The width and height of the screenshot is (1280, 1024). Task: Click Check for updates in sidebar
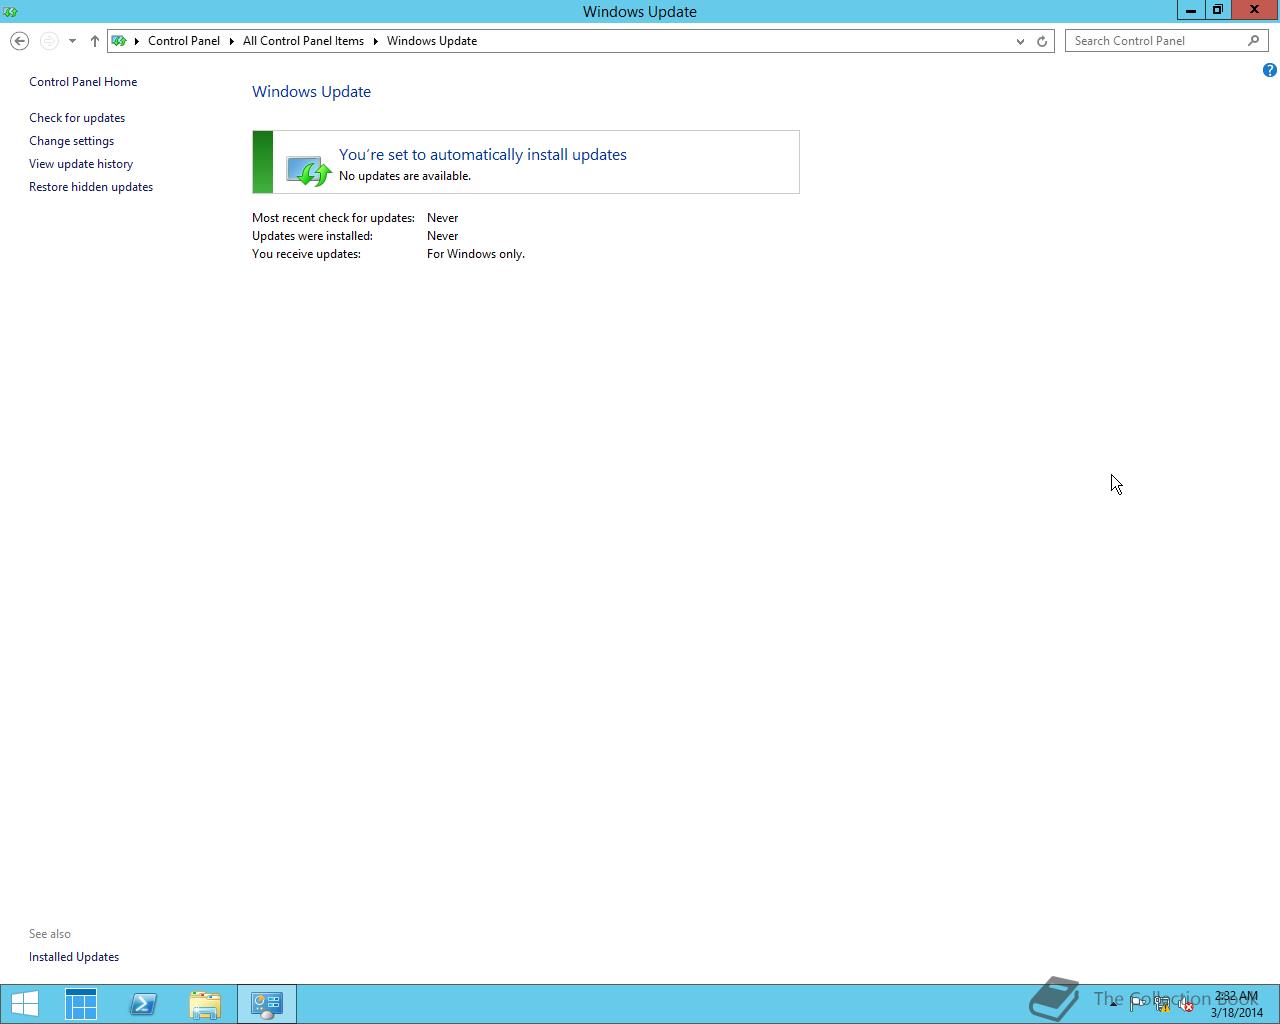click(x=77, y=118)
